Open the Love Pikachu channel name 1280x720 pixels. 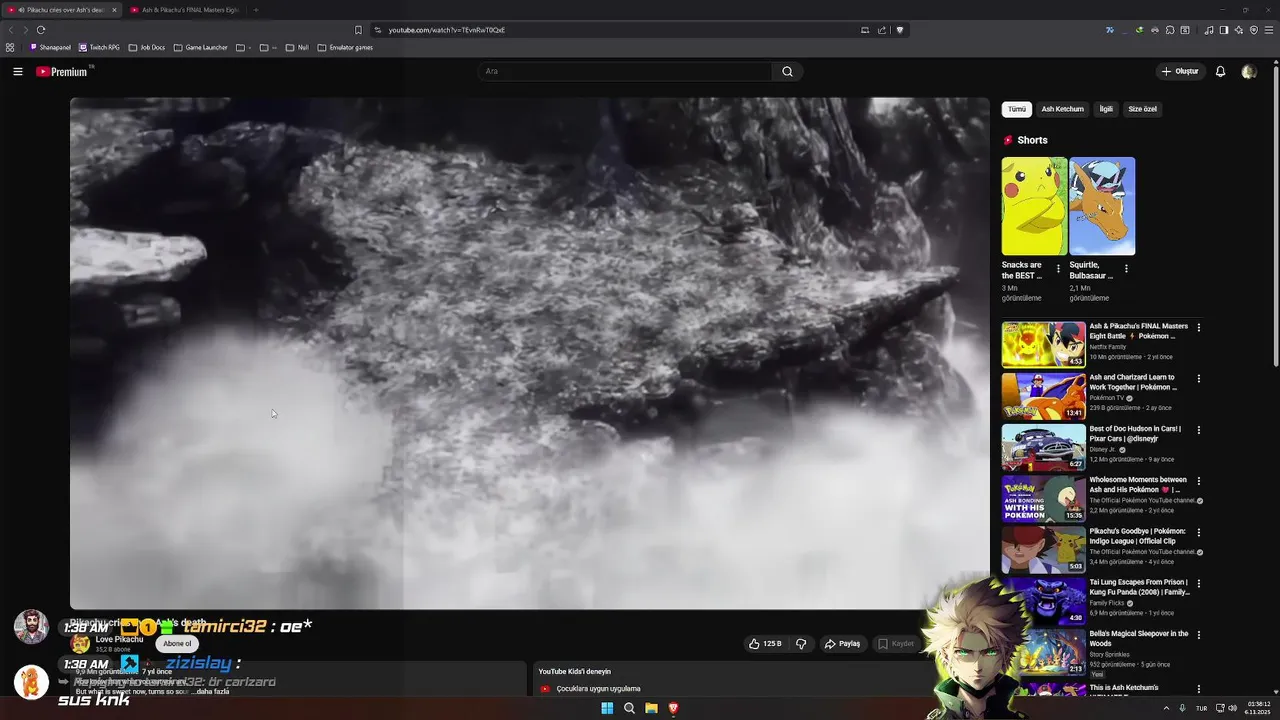tap(119, 639)
